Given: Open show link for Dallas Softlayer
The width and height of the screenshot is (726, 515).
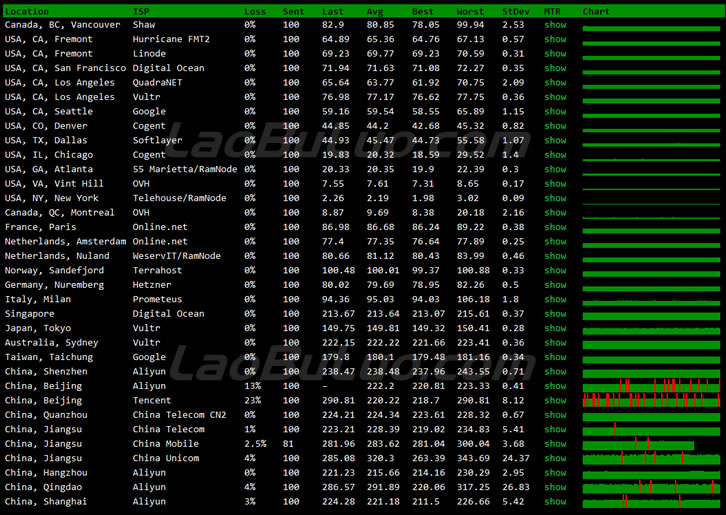Looking at the screenshot, I should click(x=555, y=140).
